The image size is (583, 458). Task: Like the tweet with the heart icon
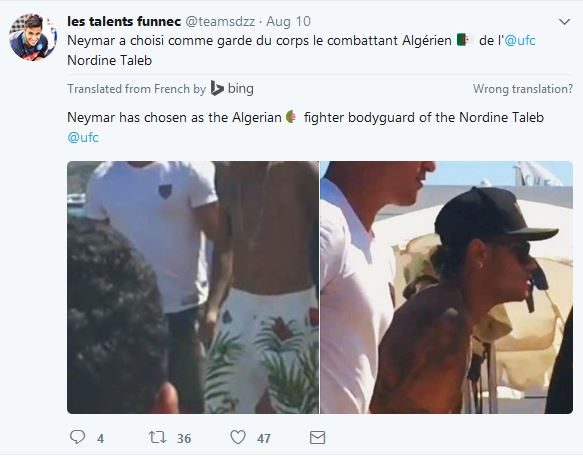pyautogui.click(x=238, y=437)
